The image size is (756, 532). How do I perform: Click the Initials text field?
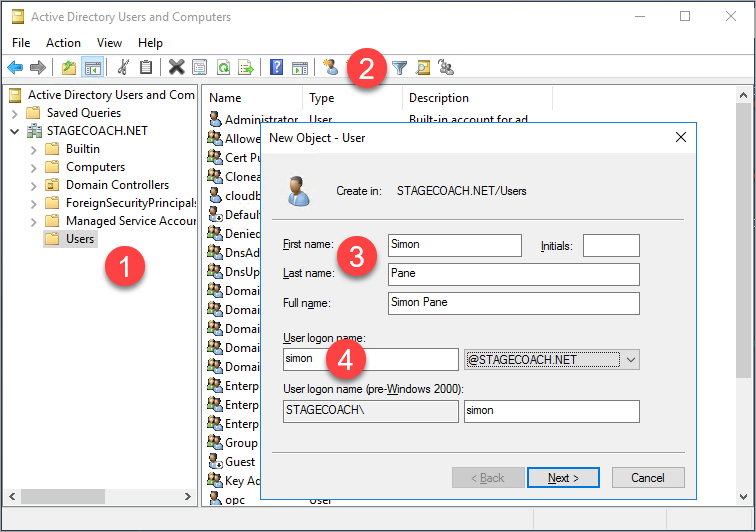click(x=610, y=245)
